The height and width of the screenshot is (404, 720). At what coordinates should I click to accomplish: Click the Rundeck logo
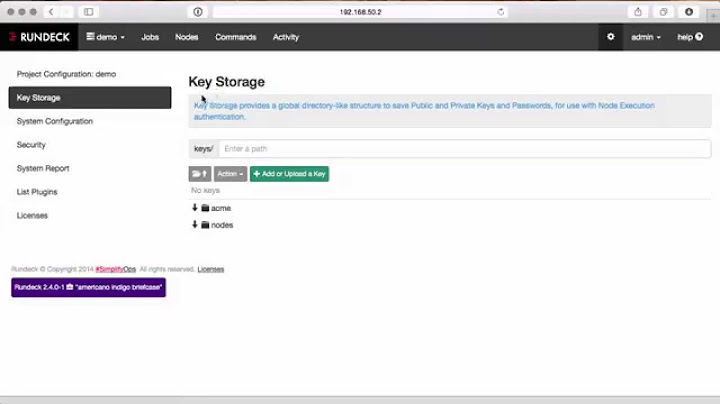[39, 37]
